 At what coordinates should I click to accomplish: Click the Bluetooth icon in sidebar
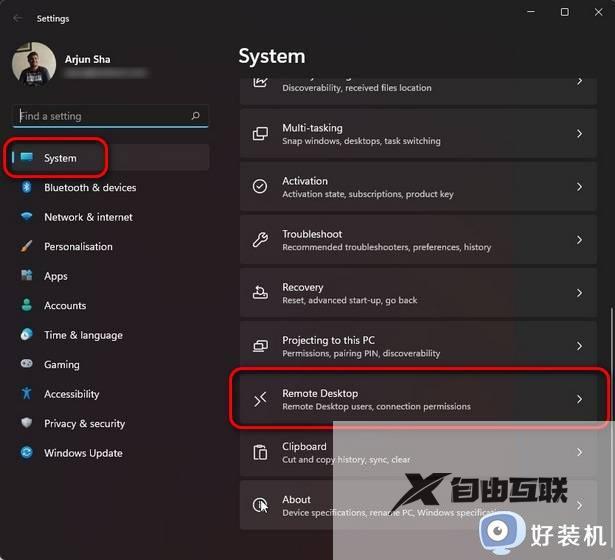point(27,187)
